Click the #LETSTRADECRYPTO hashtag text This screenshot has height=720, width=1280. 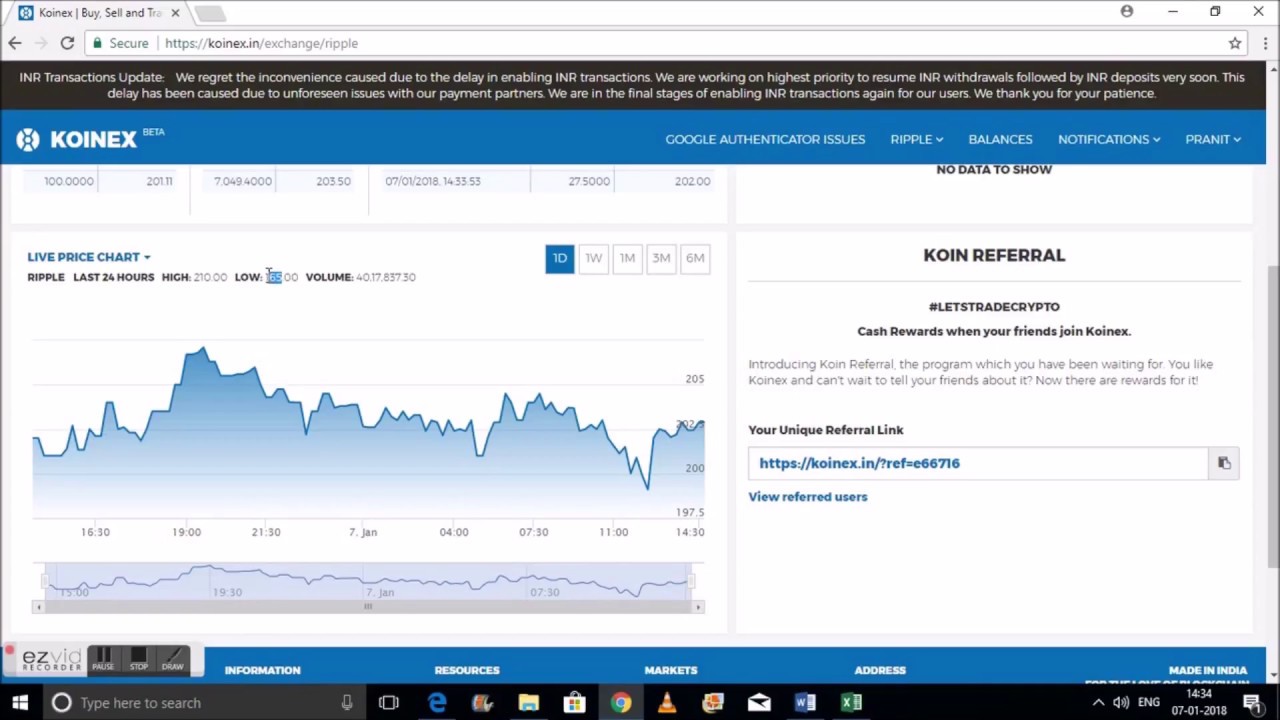click(994, 307)
